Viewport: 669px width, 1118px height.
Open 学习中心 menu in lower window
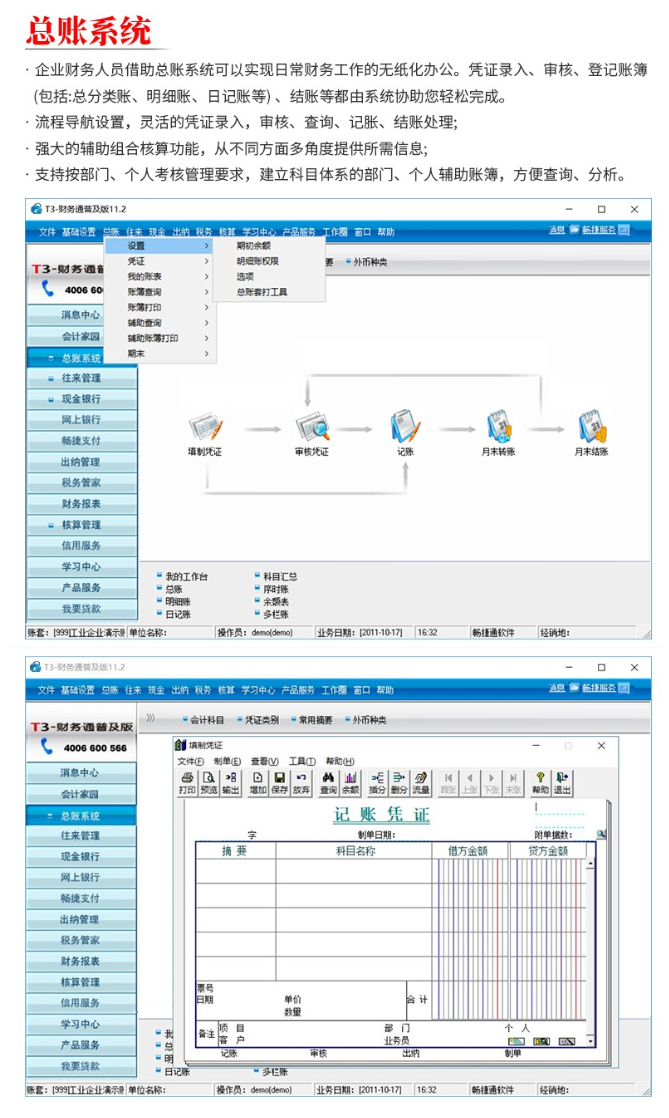click(258, 689)
